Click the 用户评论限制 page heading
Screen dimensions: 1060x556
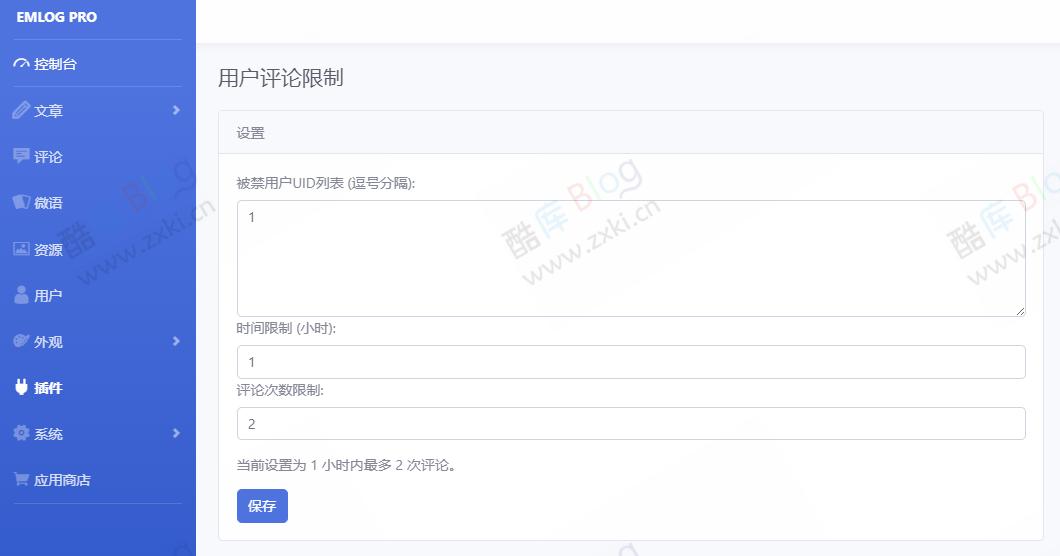pyautogui.click(x=281, y=78)
